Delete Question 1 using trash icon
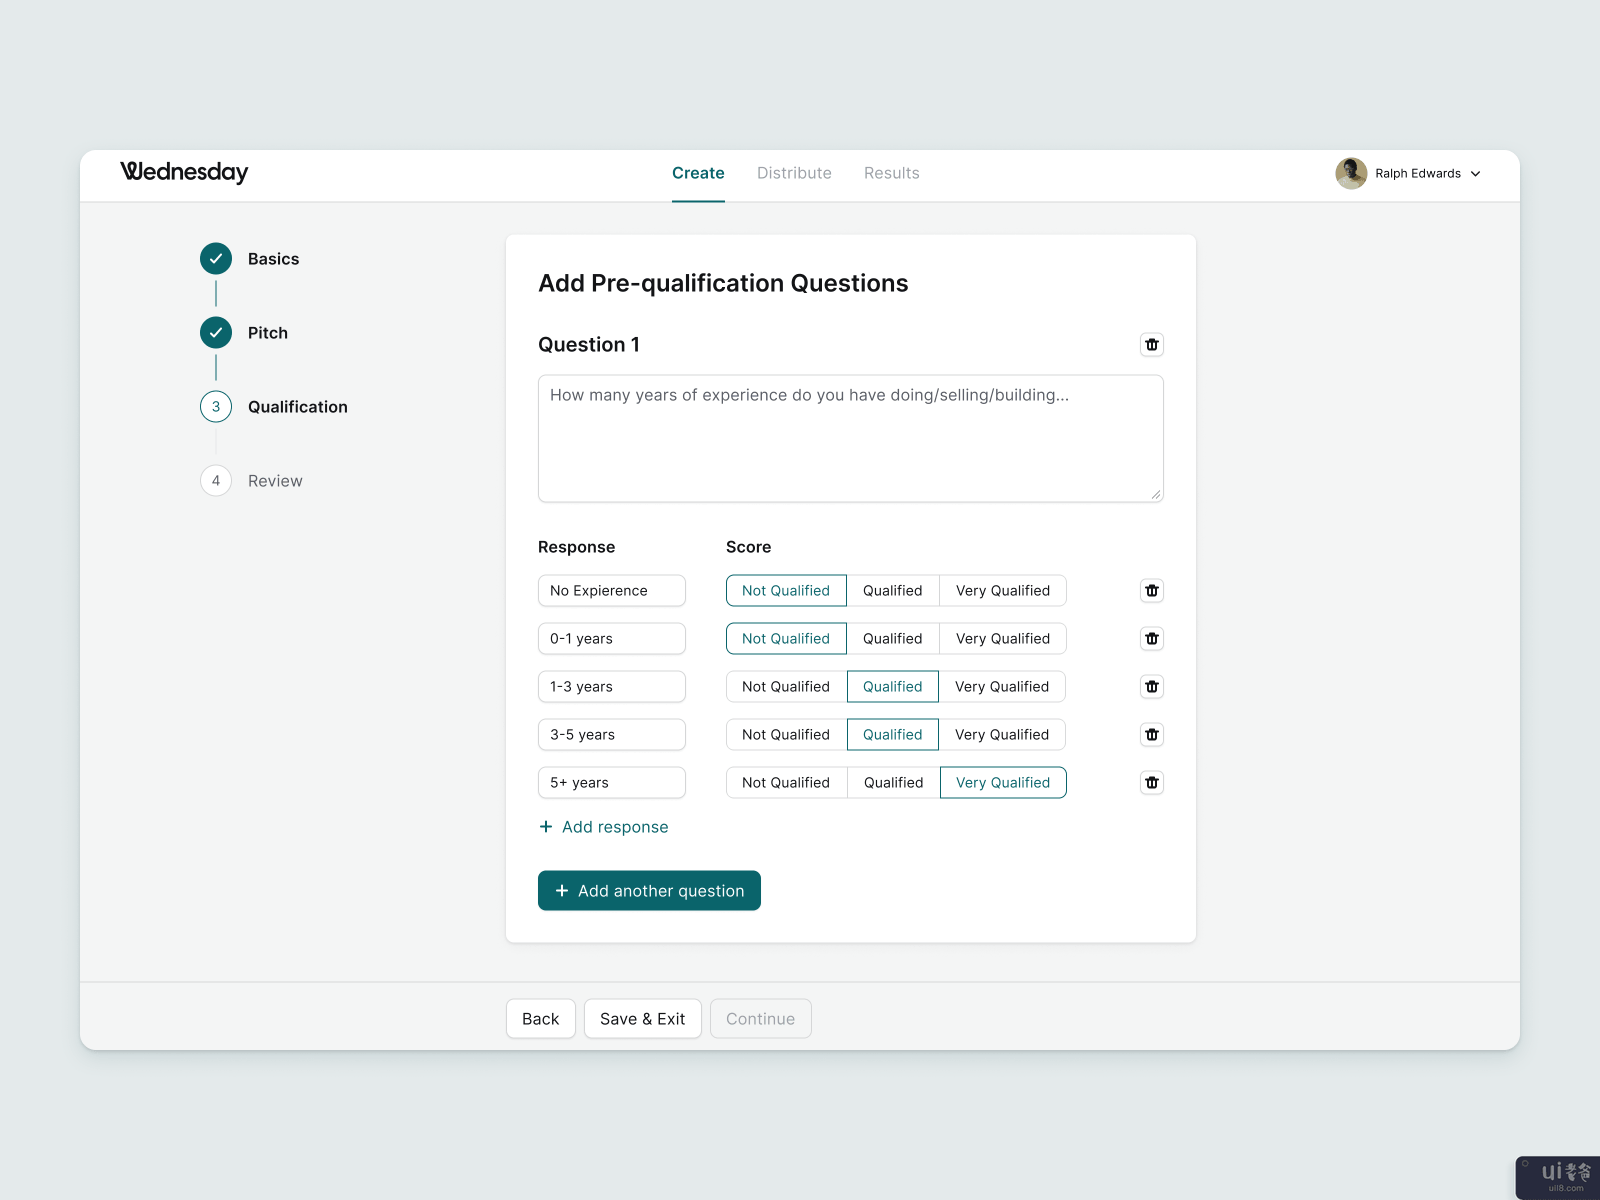Viewport: 1600px width, 1200px height. pos(1152,345)
